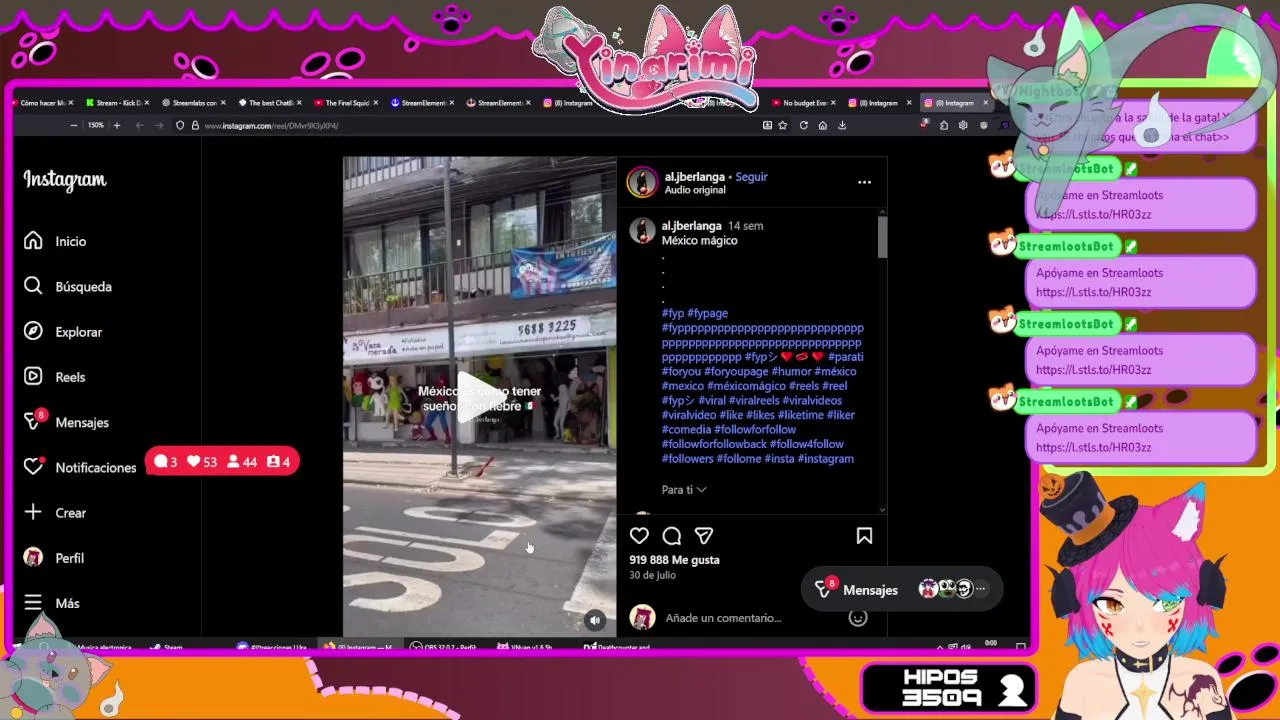Click the comments count 3 in notification bubble
Screen dimensions: 1280x720
(166, 462)
